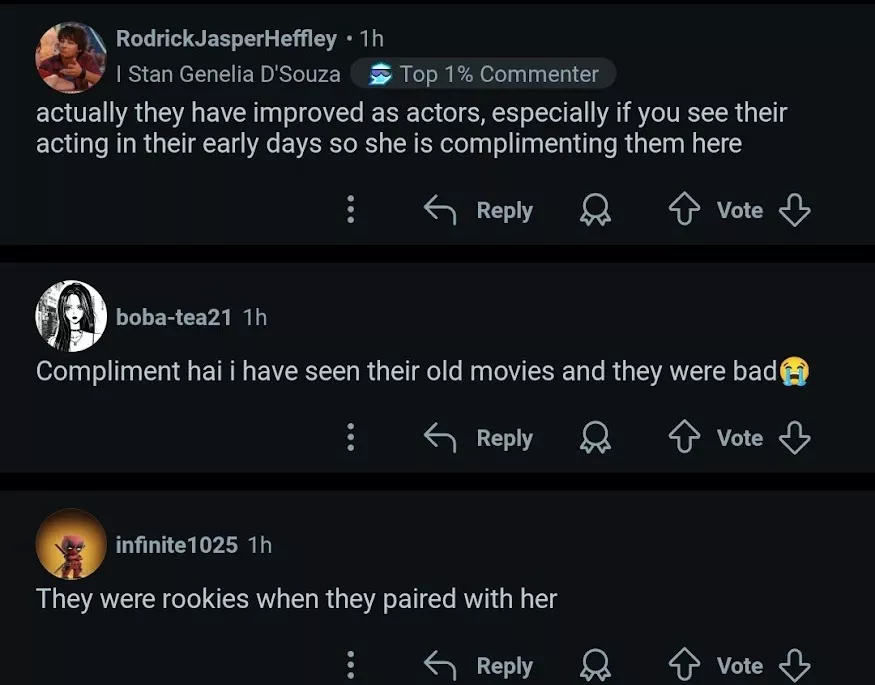Open more options on RodrickJasperHeffley's comment

click(350, 210)
